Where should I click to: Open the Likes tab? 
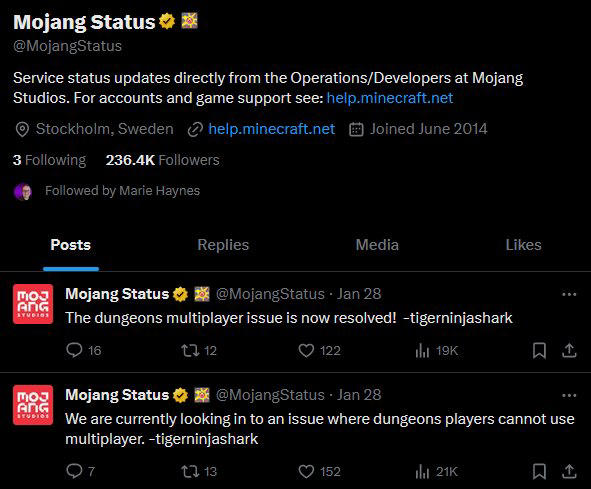pos(524,245)
